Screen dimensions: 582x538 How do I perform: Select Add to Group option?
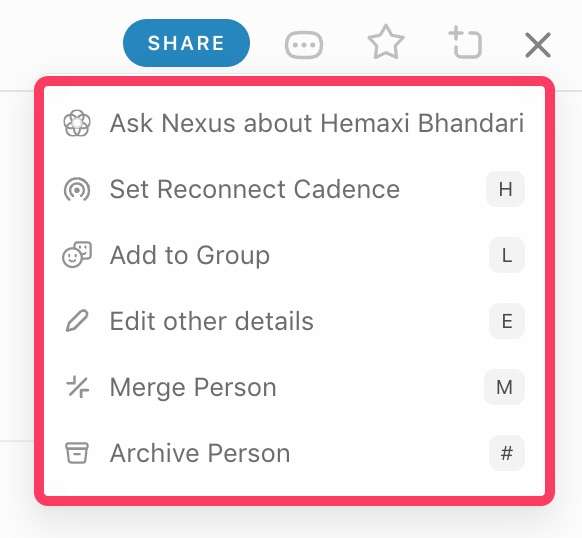[294, 255]
